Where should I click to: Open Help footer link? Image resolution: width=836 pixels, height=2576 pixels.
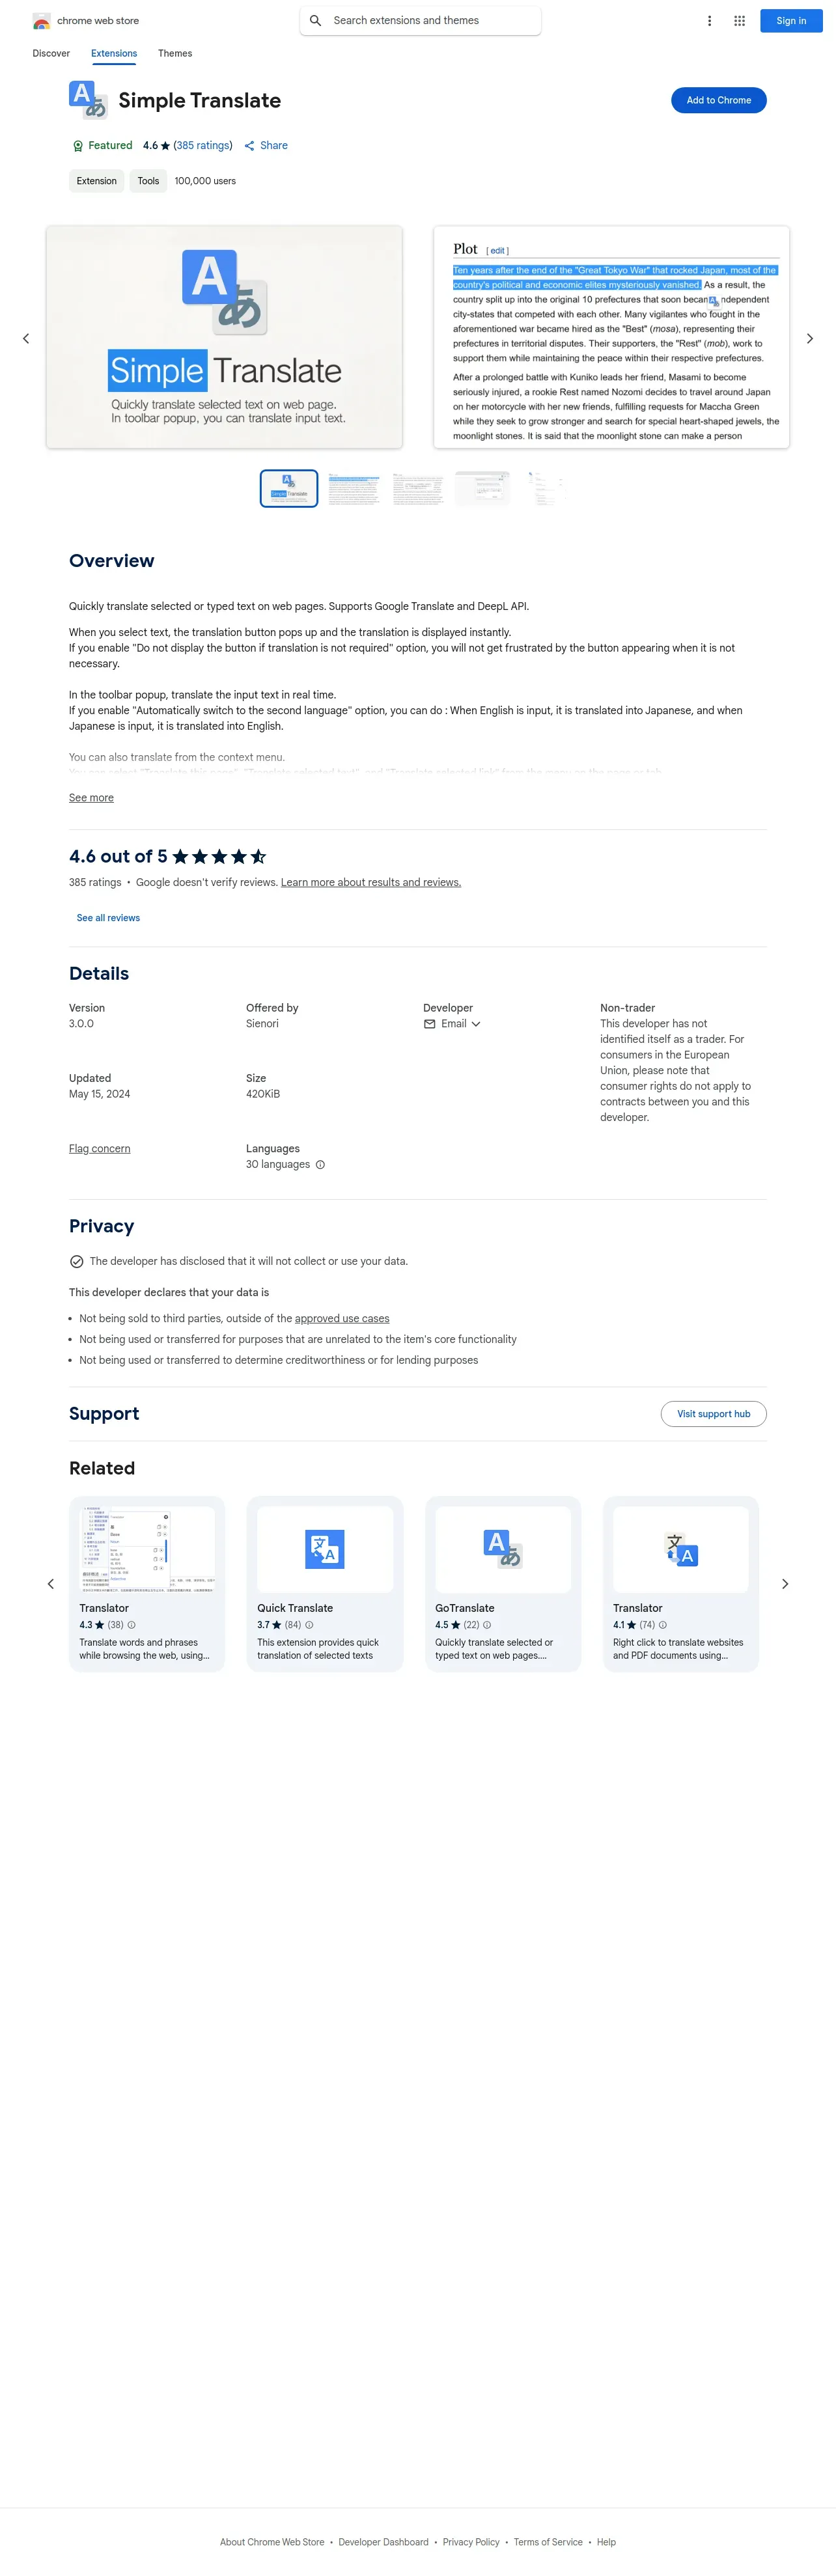[x=606, y=2542]
